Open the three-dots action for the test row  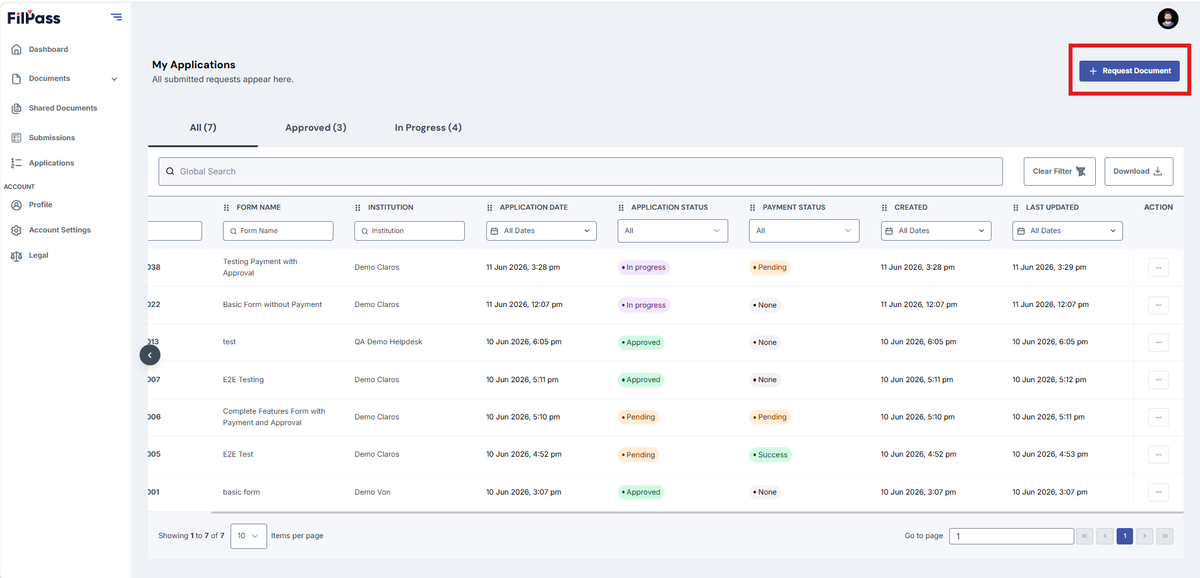pos(1158,342)
